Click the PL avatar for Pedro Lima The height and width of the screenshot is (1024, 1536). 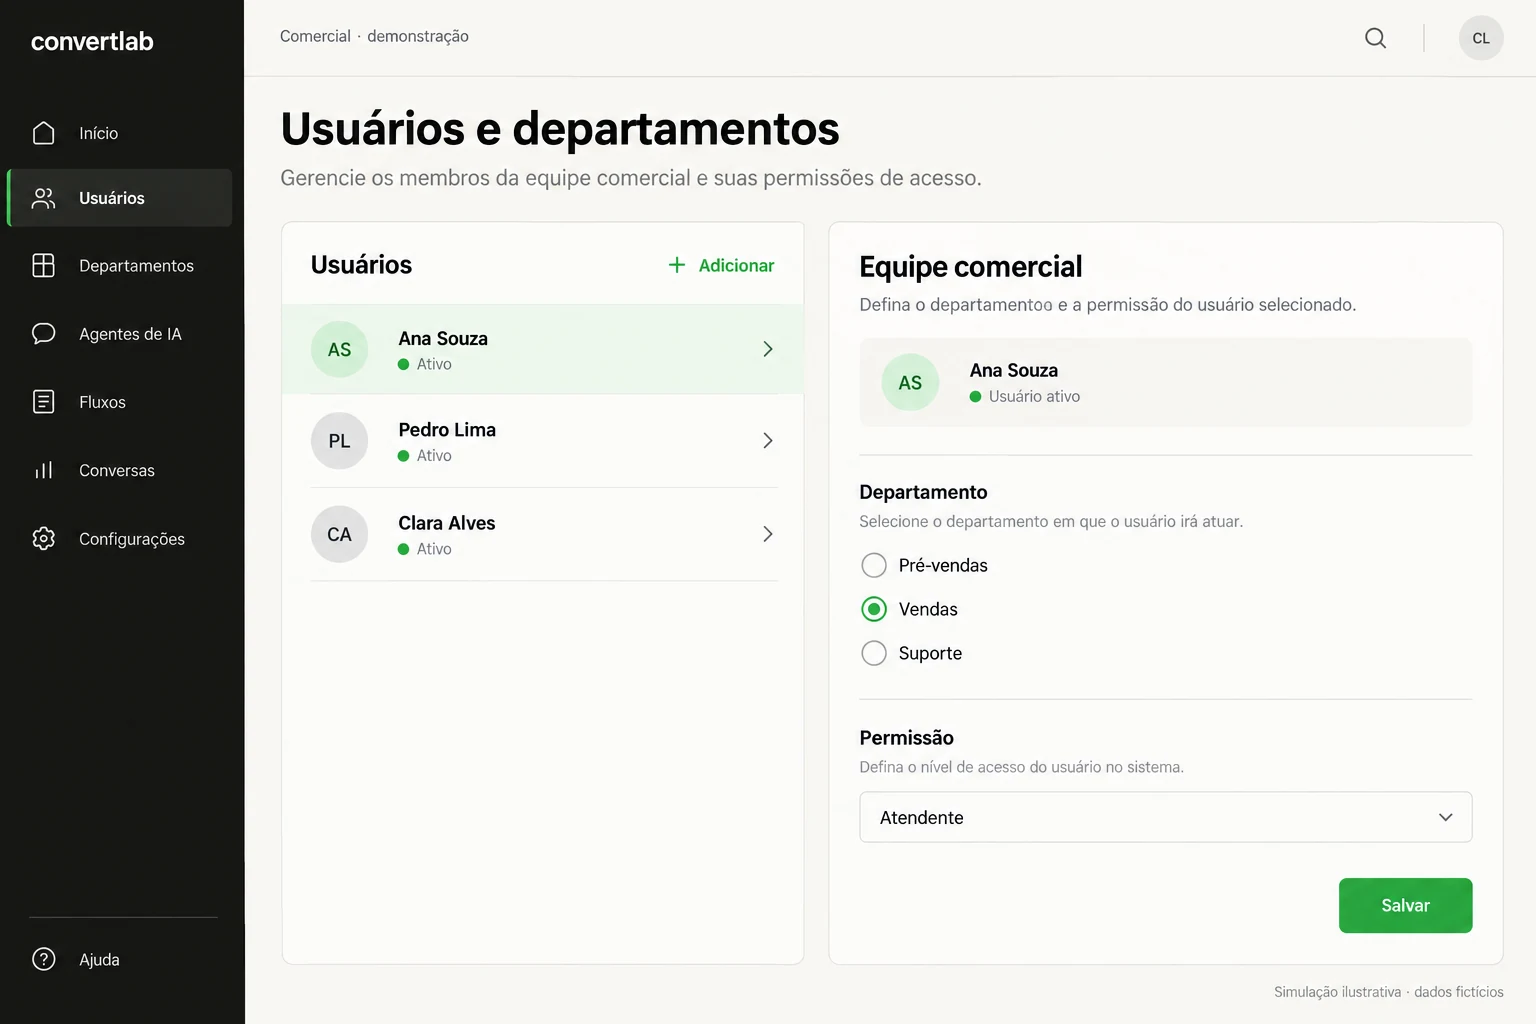pos(339,441)
